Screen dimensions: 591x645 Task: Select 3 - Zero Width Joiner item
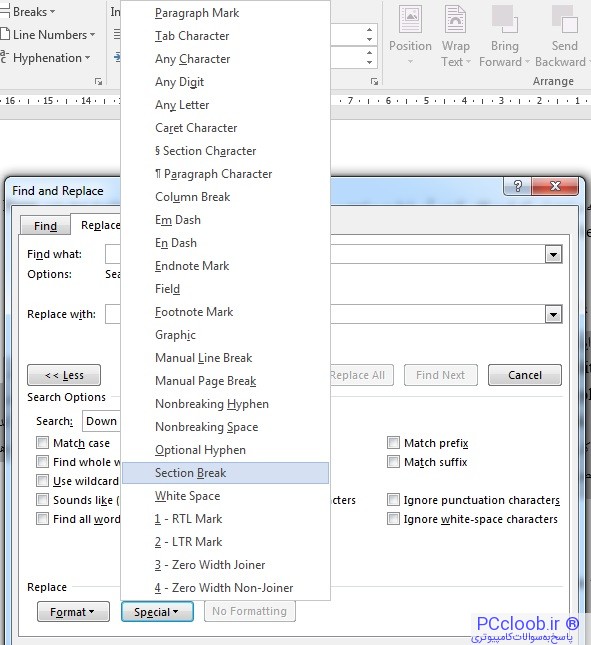225,565
